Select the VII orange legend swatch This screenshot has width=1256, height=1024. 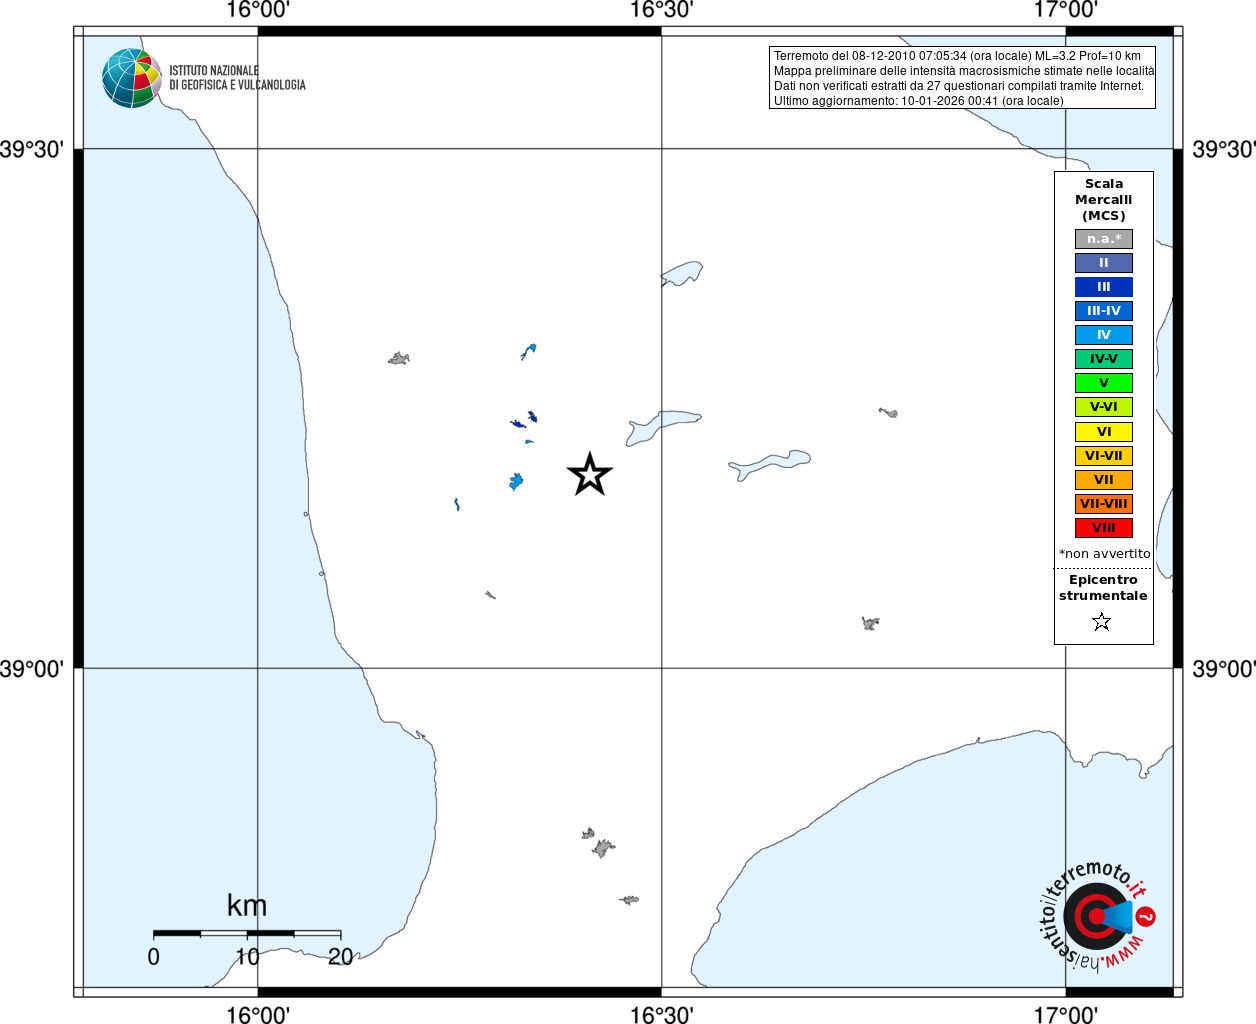point(1104,480)
